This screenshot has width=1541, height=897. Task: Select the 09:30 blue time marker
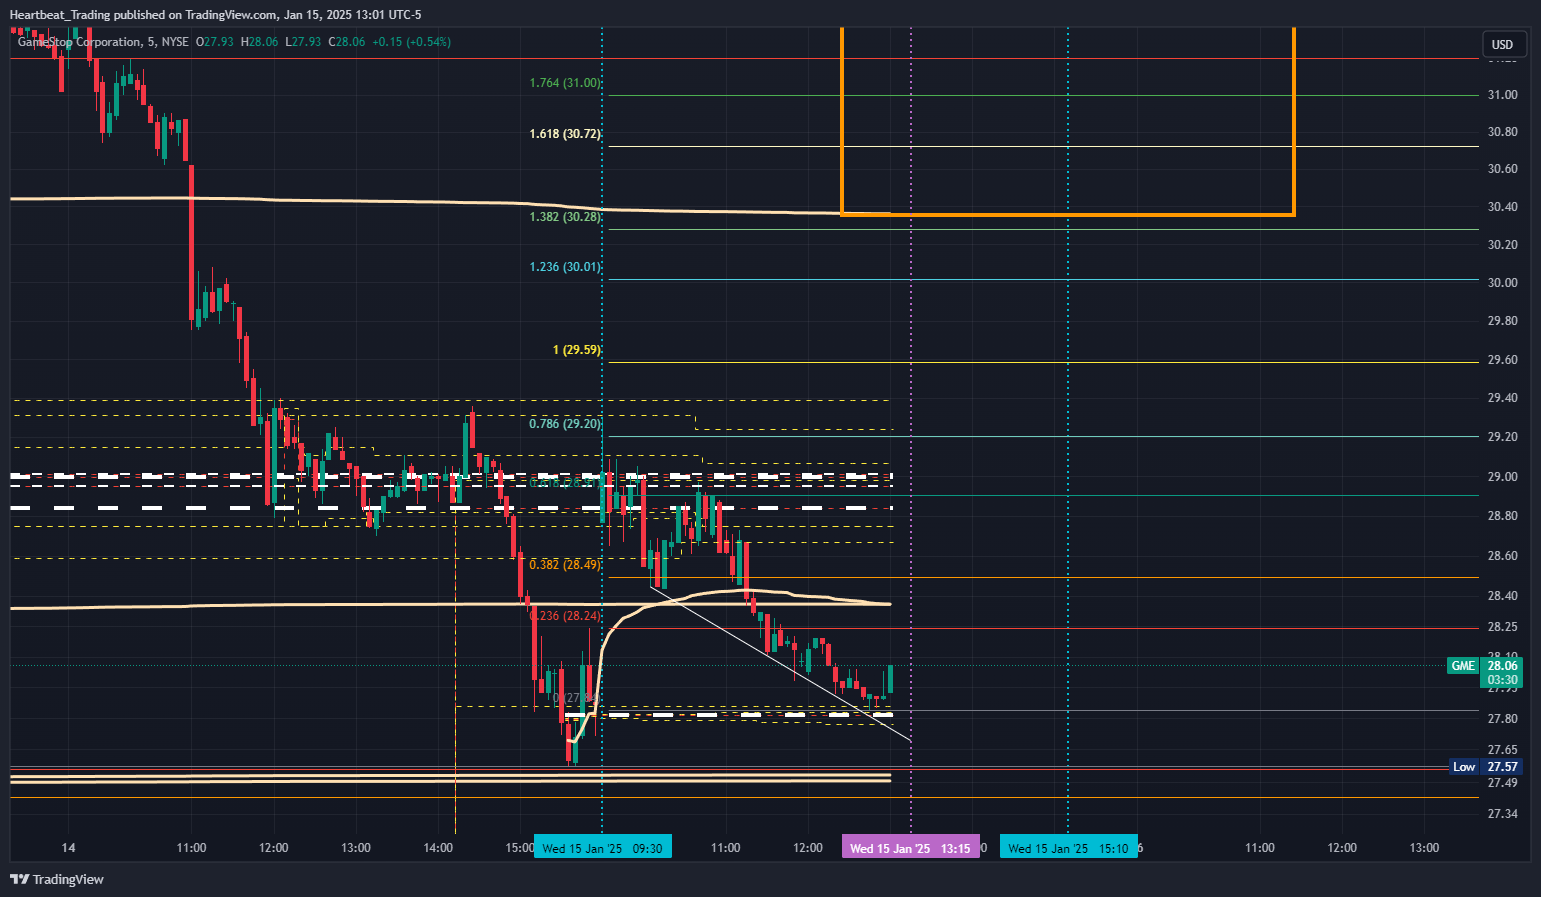603,848
